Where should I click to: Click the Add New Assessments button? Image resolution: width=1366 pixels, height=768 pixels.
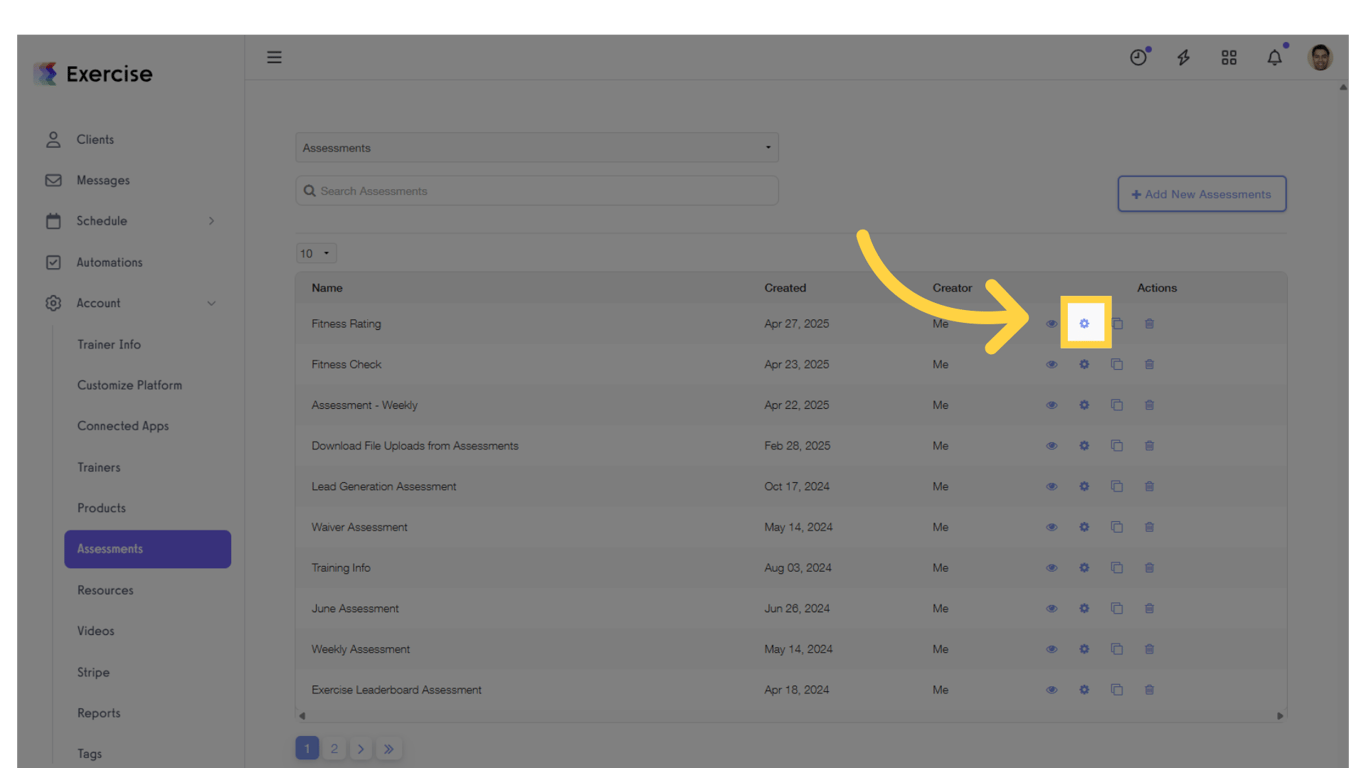[1201, 193]
